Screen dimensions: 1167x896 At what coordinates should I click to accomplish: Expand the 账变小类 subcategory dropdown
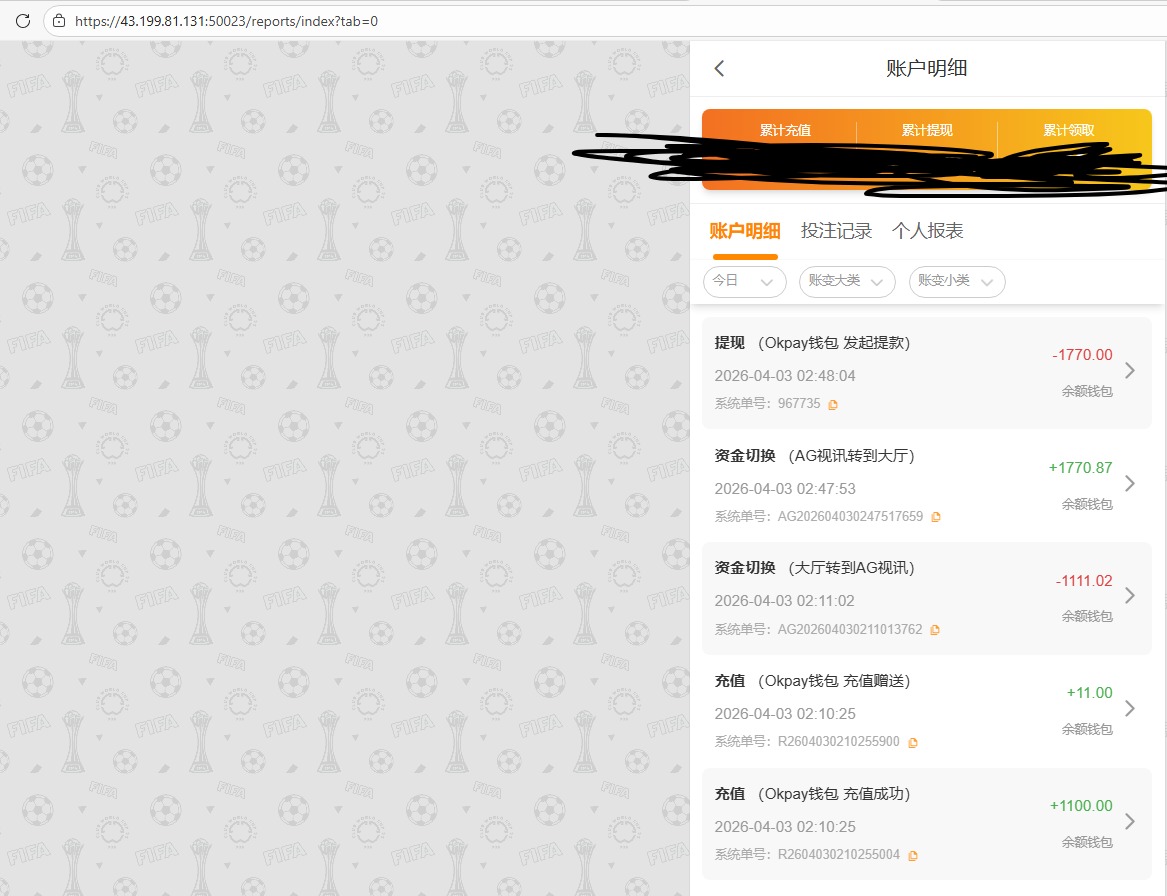(956, 281)
